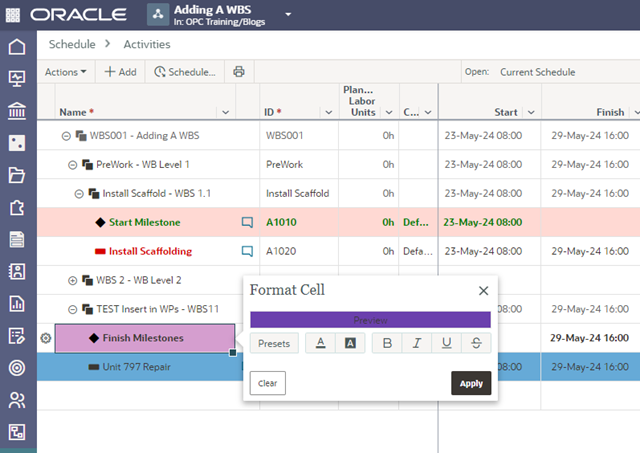Open the folder icon in the sidebar
640x453 pixels.
pyautogui.click(x=17, y=175)
